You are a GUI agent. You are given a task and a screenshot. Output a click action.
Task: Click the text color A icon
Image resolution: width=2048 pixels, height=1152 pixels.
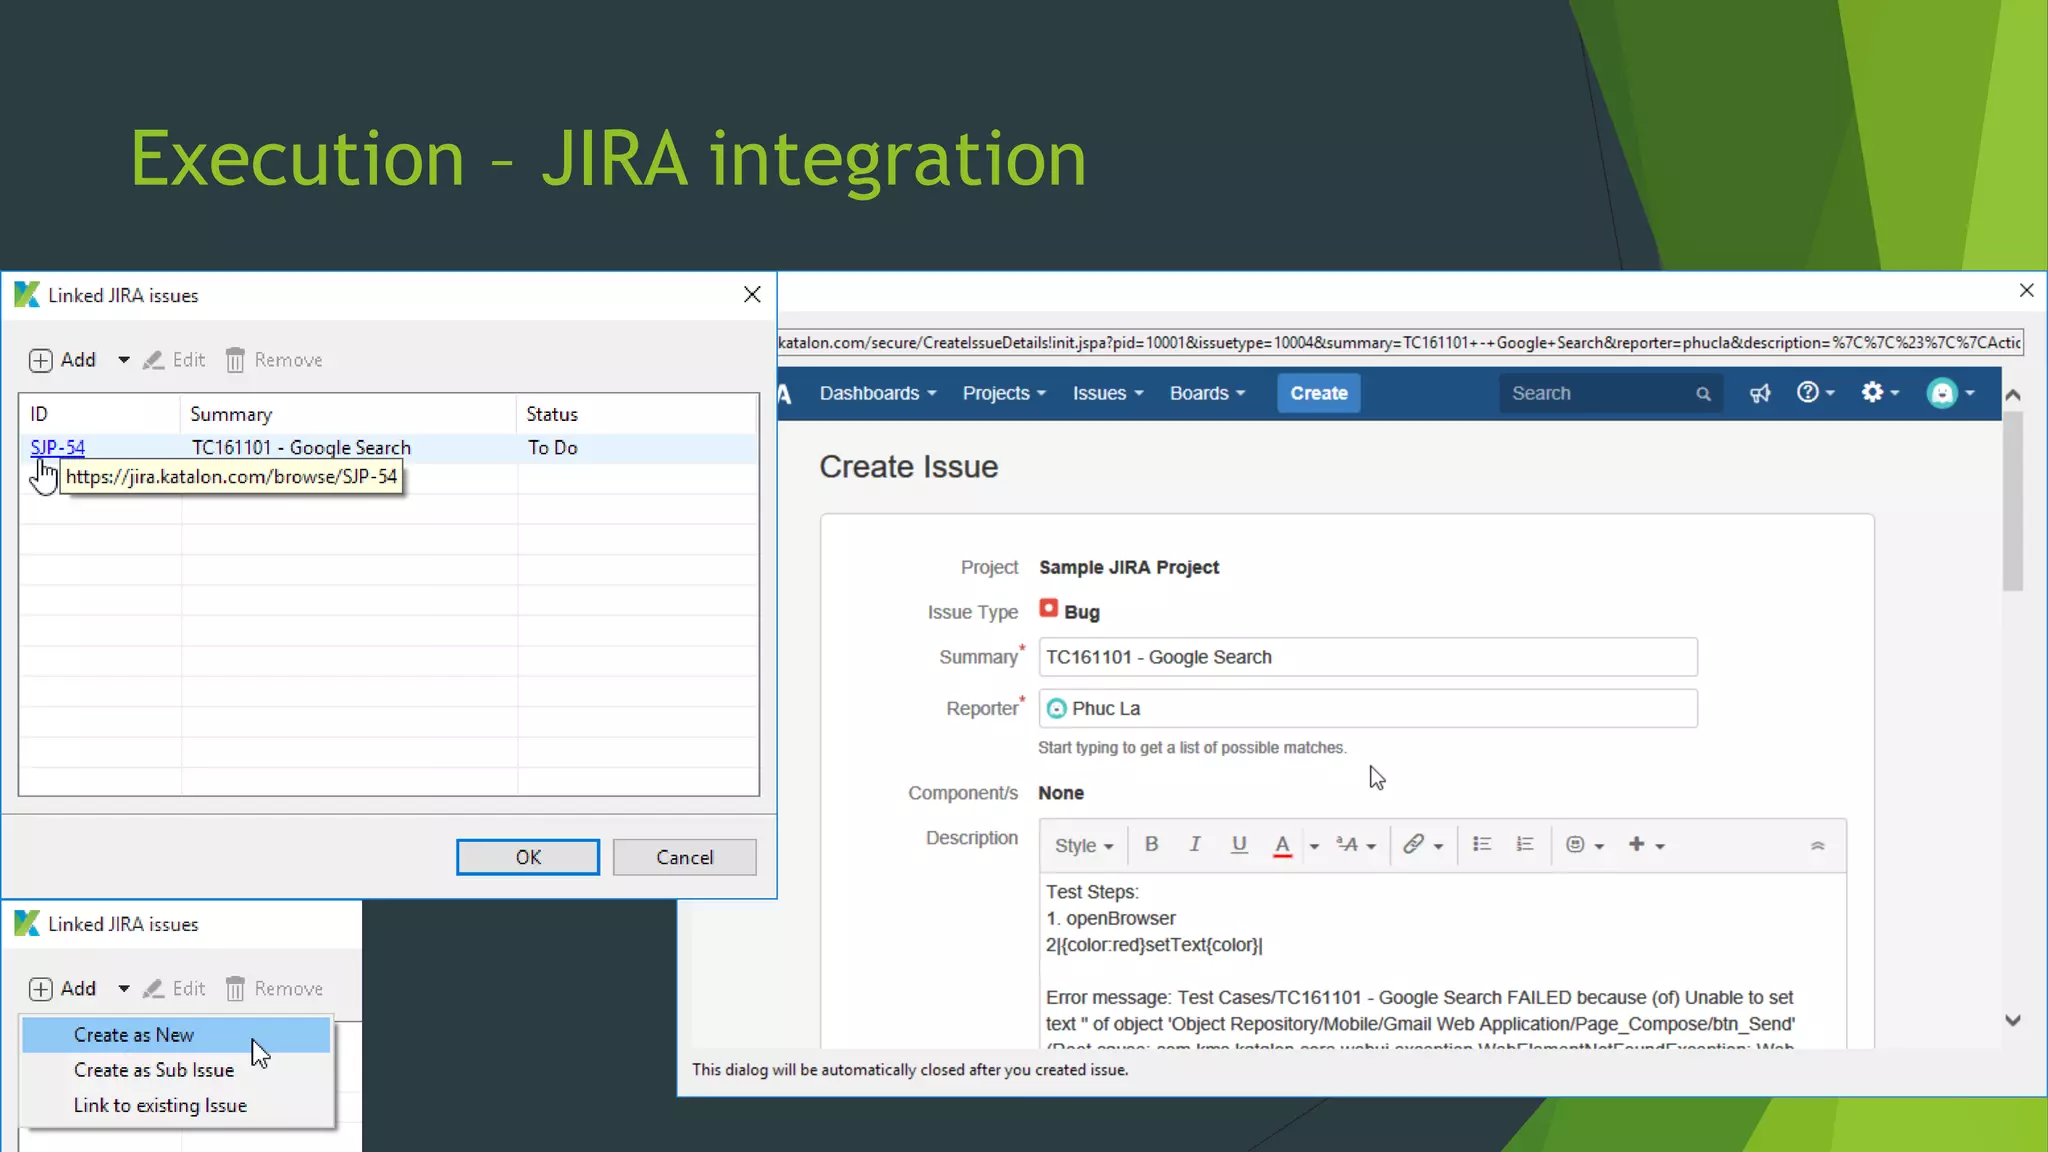tap(1282, 845)
